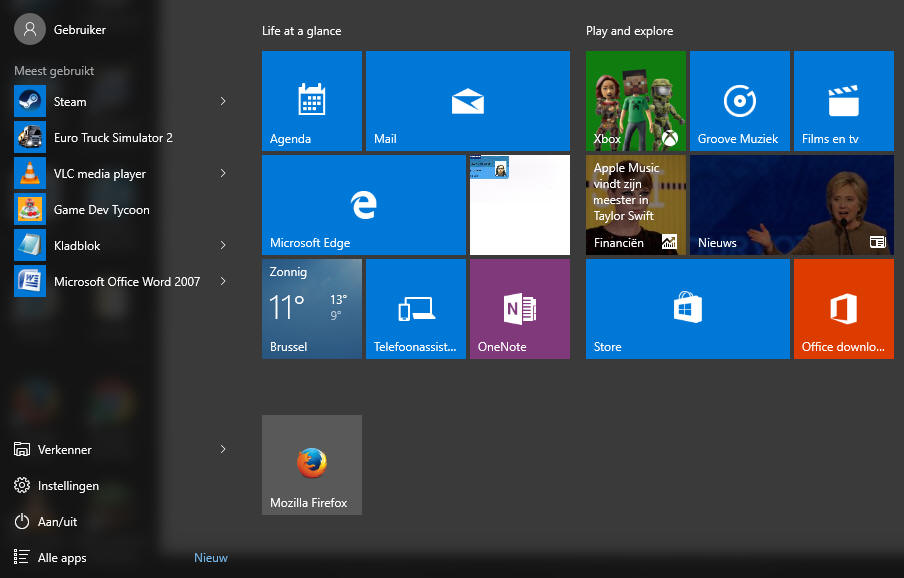904x578 pixels.
Task: Open the Store tile
Action: [x=688, y=309]
